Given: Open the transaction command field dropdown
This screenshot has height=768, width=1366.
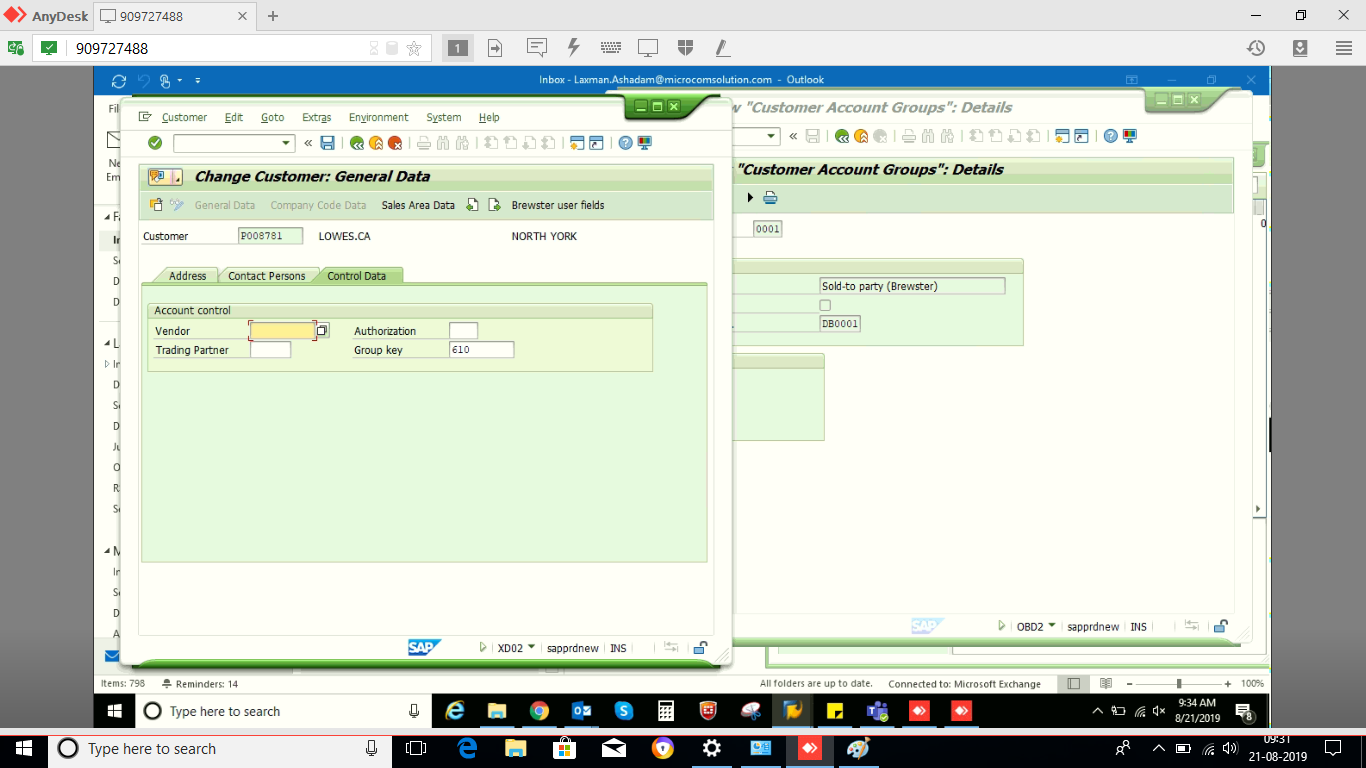Looking at the screenshot, I should point(286,143).
